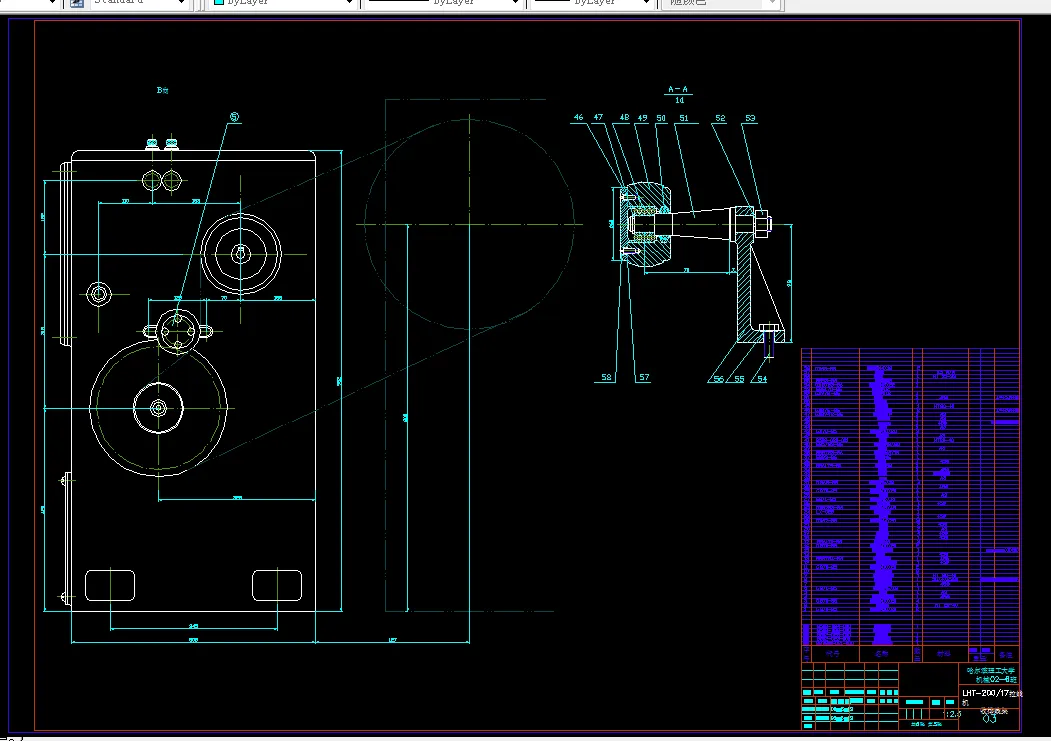Select part number 50 callout
1051x741 pixels.
tap(661, 118)
